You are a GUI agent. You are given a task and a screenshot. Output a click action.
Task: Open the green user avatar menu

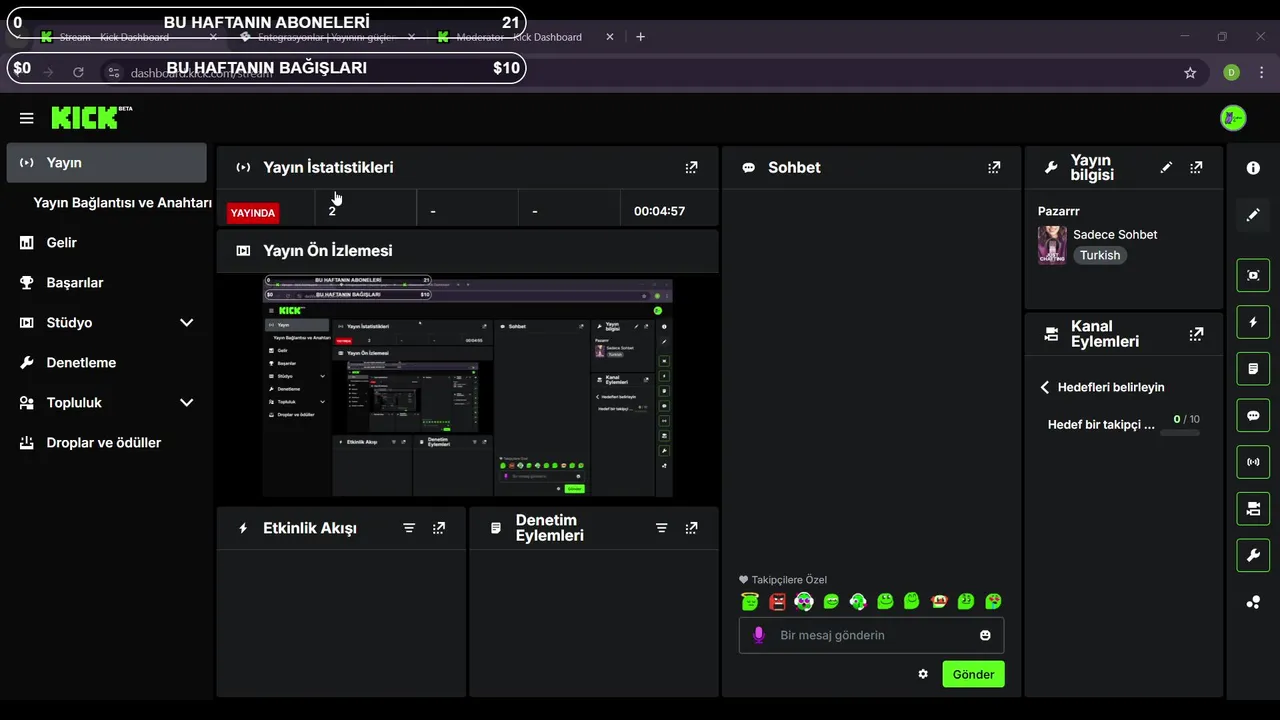coord(1233,118)
